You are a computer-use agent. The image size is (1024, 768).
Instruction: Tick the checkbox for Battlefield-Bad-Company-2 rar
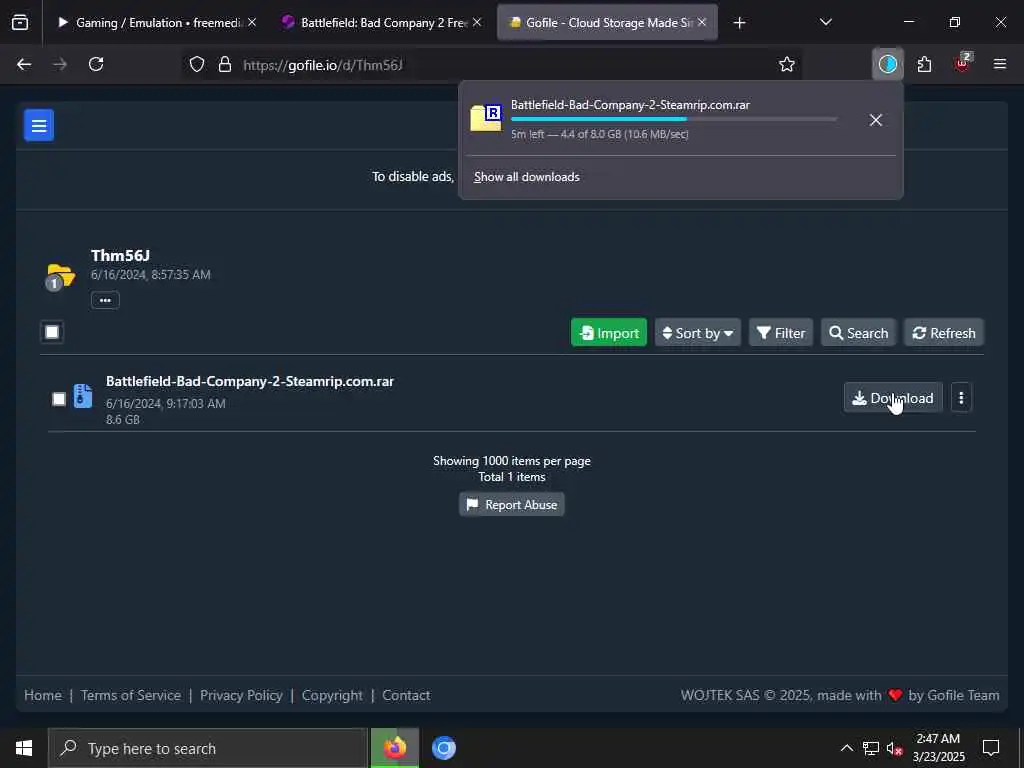point(59,398)
